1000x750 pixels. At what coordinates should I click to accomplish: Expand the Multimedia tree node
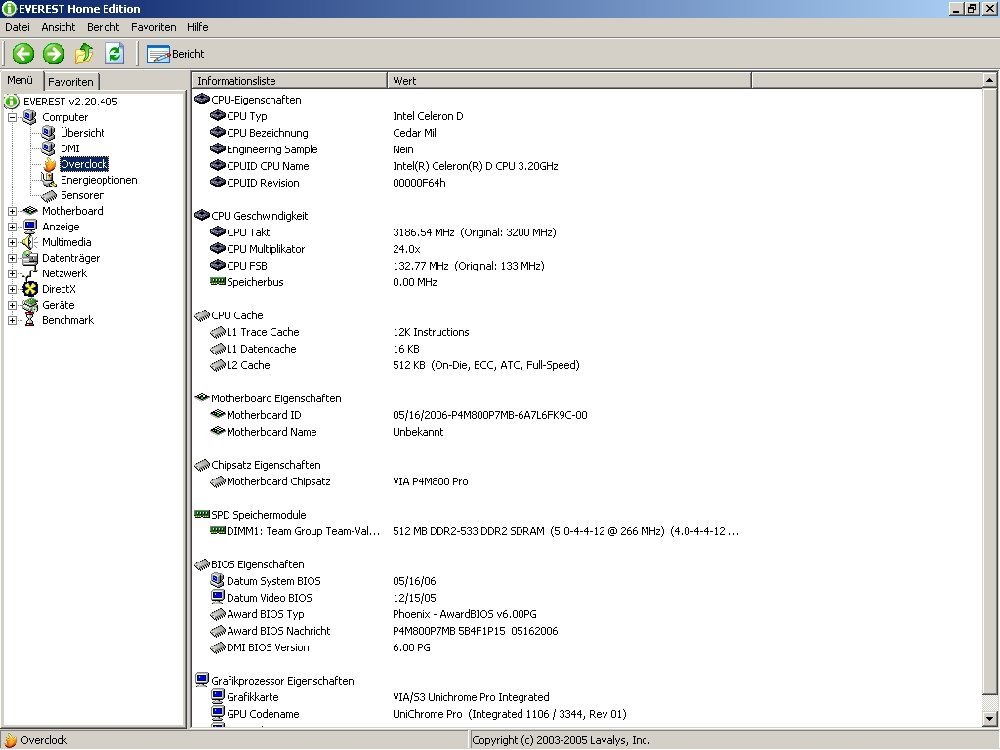coord(13,242)
